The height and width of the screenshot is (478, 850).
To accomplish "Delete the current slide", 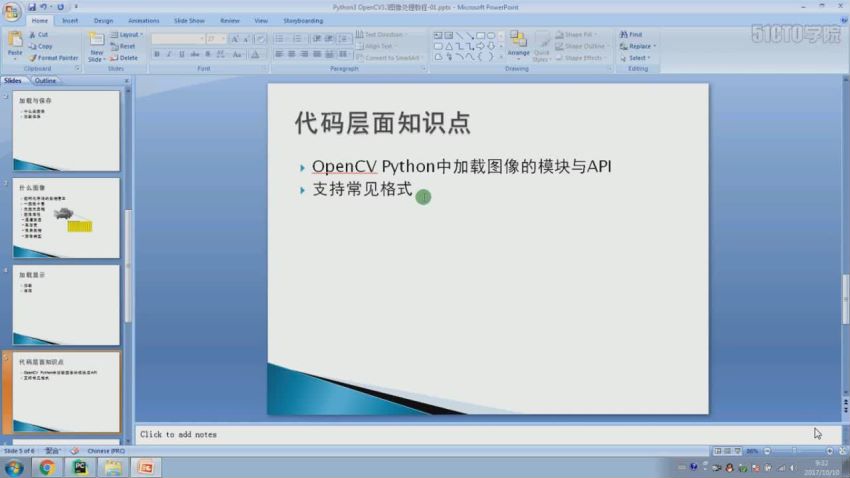I will tap(124, 57).
